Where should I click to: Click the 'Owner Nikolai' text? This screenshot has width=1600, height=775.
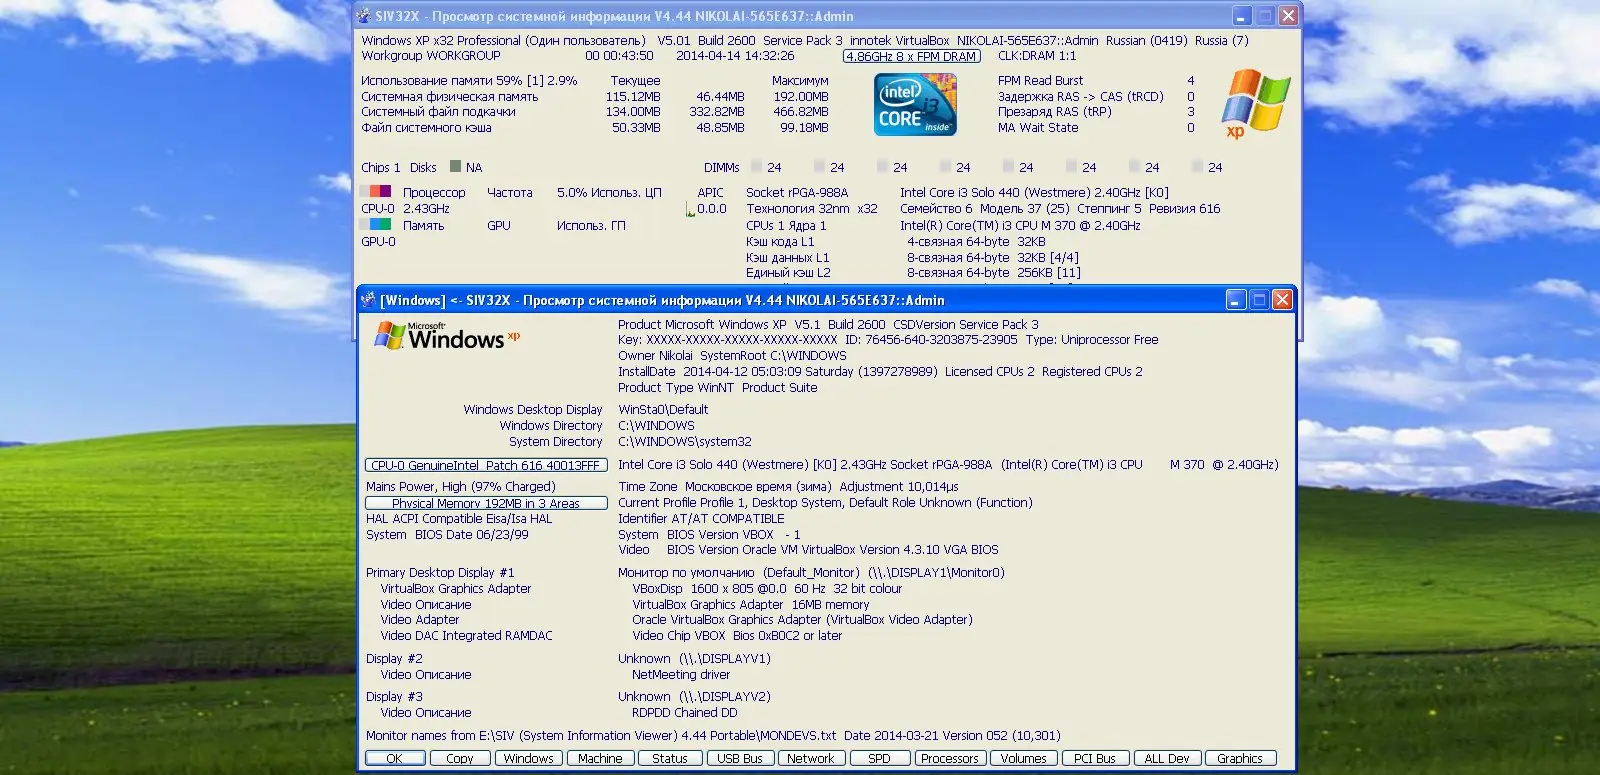655,356
